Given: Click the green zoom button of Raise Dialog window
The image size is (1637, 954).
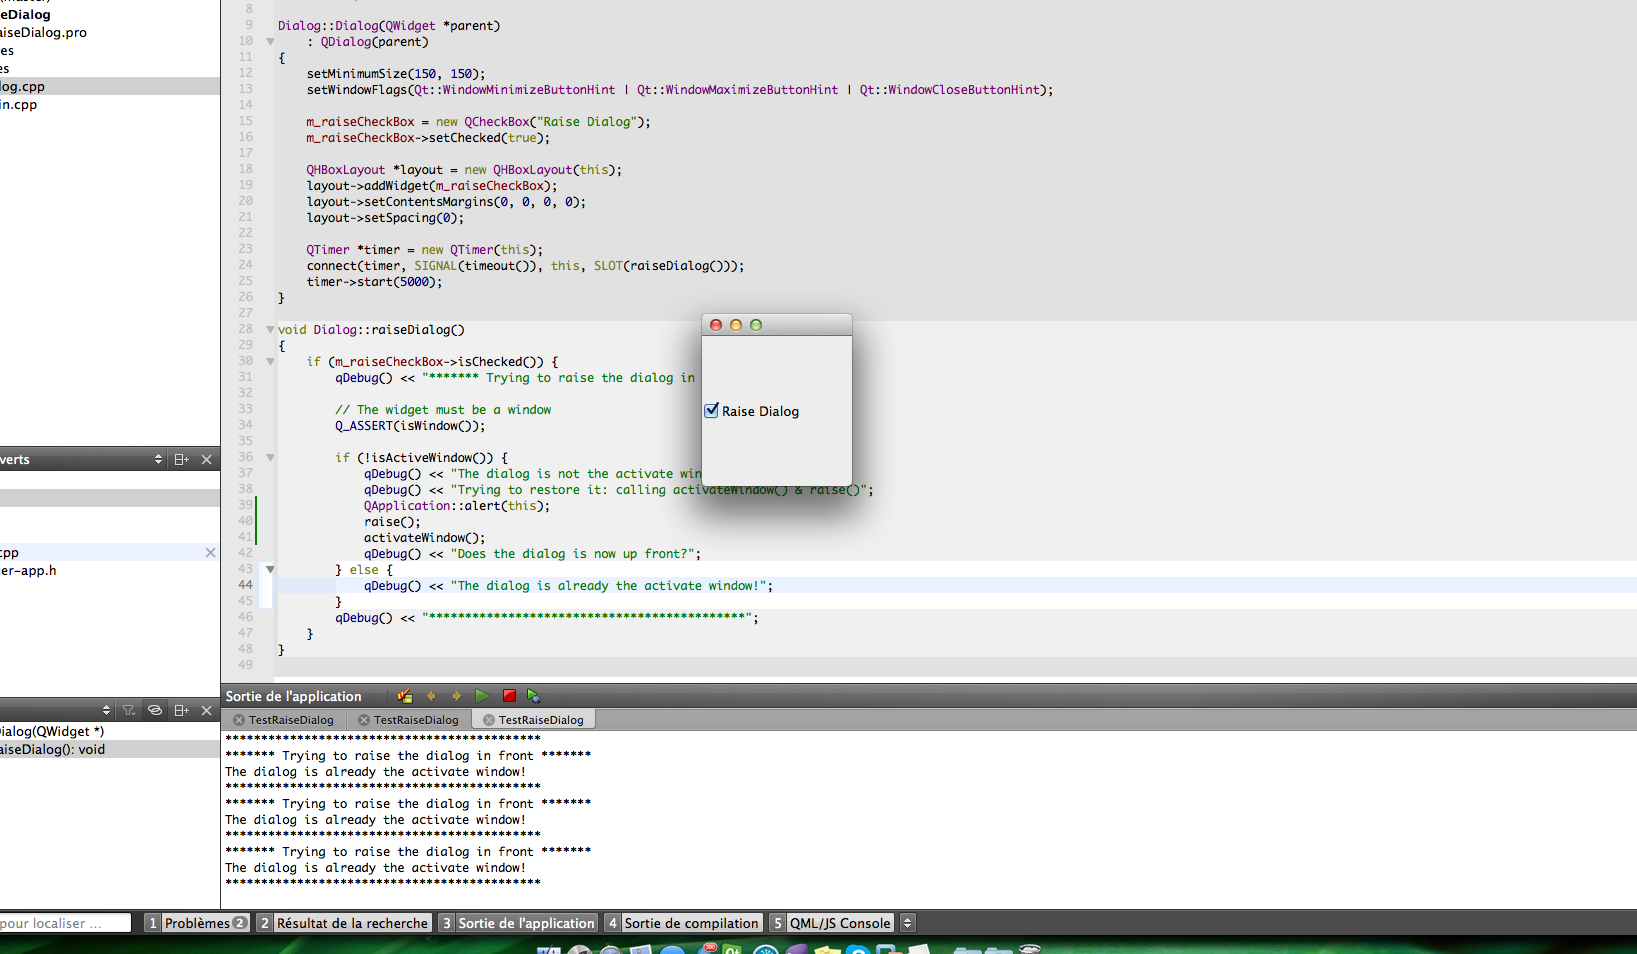Looking at the screenshot, I should (756, 325).
